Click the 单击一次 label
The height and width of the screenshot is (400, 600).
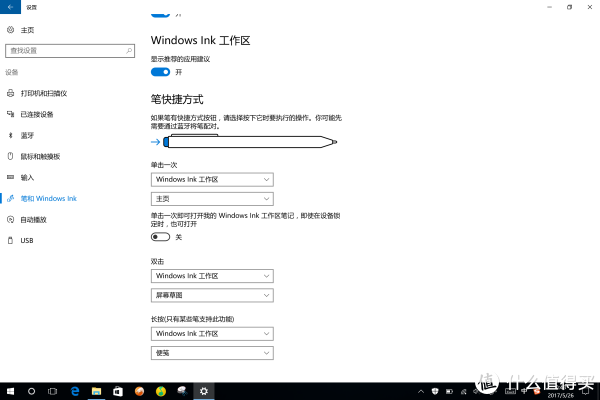click(x=164, y=165)
